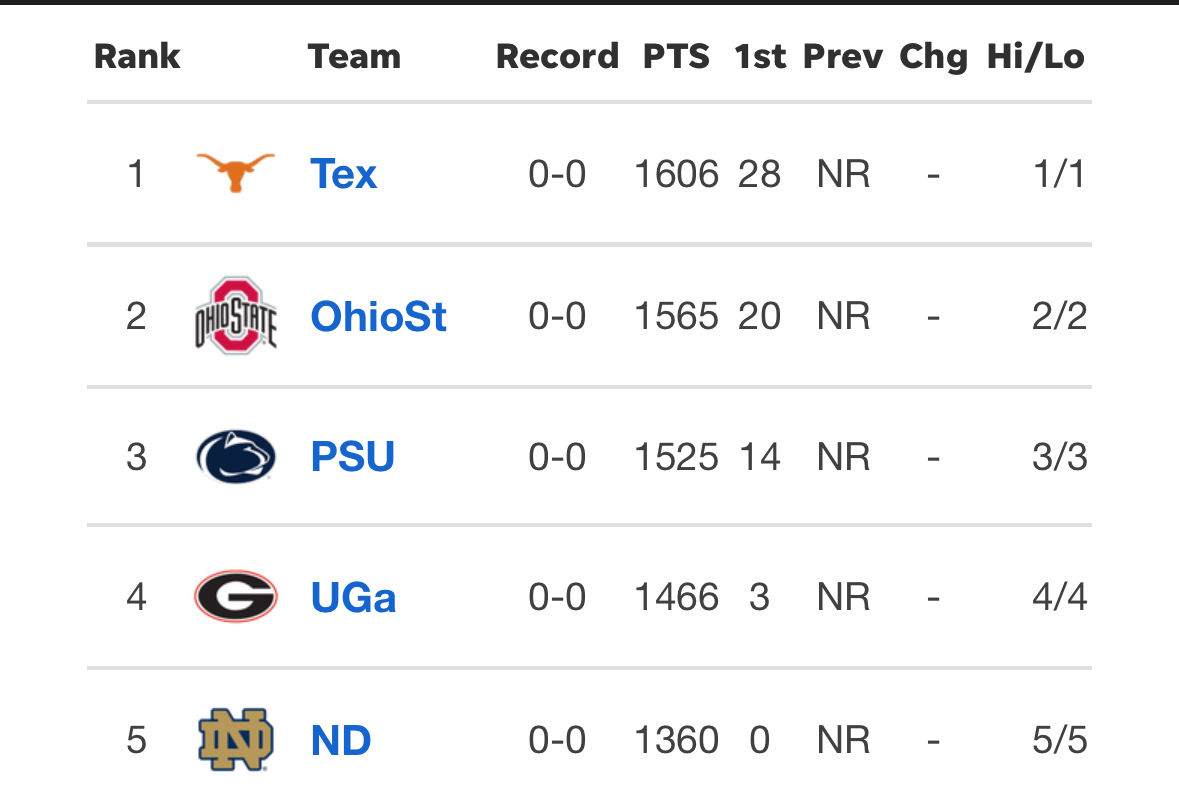Click the Team column header
Viewport: 1179px width, 805px height.
point(354,56)
